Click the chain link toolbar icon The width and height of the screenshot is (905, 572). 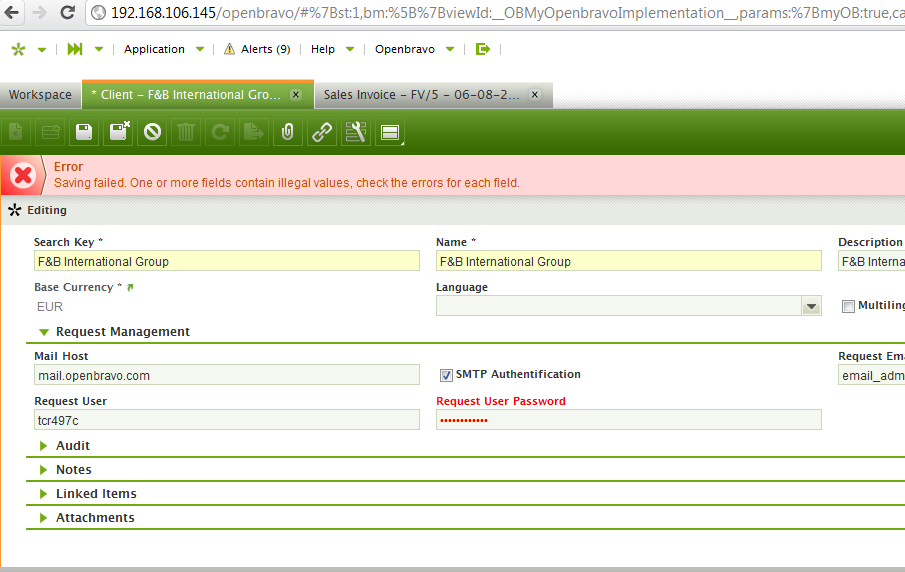(x=321, y=132)
